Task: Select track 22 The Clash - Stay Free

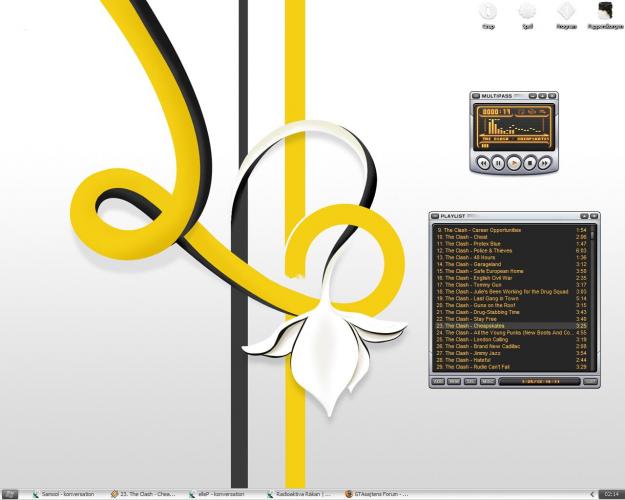Action: click(x=512, y=319)
